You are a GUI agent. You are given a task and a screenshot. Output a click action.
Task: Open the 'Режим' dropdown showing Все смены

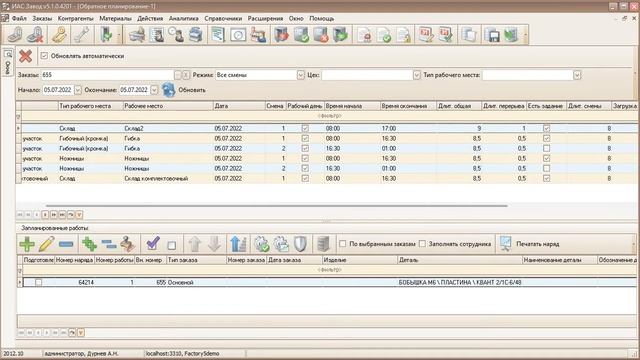300,75
